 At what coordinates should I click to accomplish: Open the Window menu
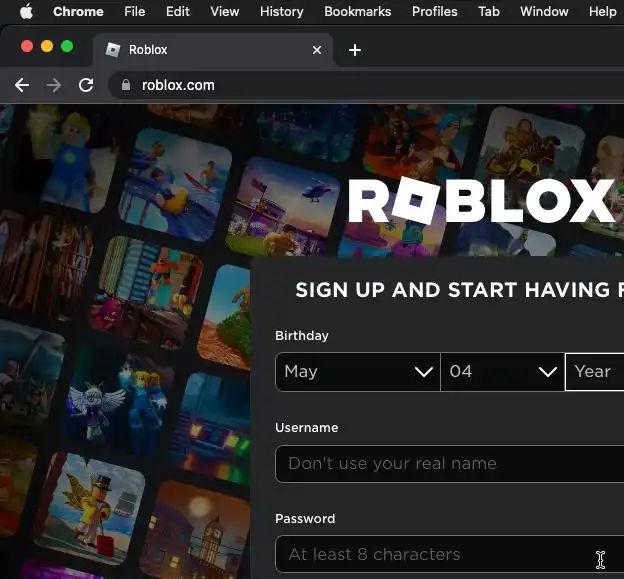[544, 12]
